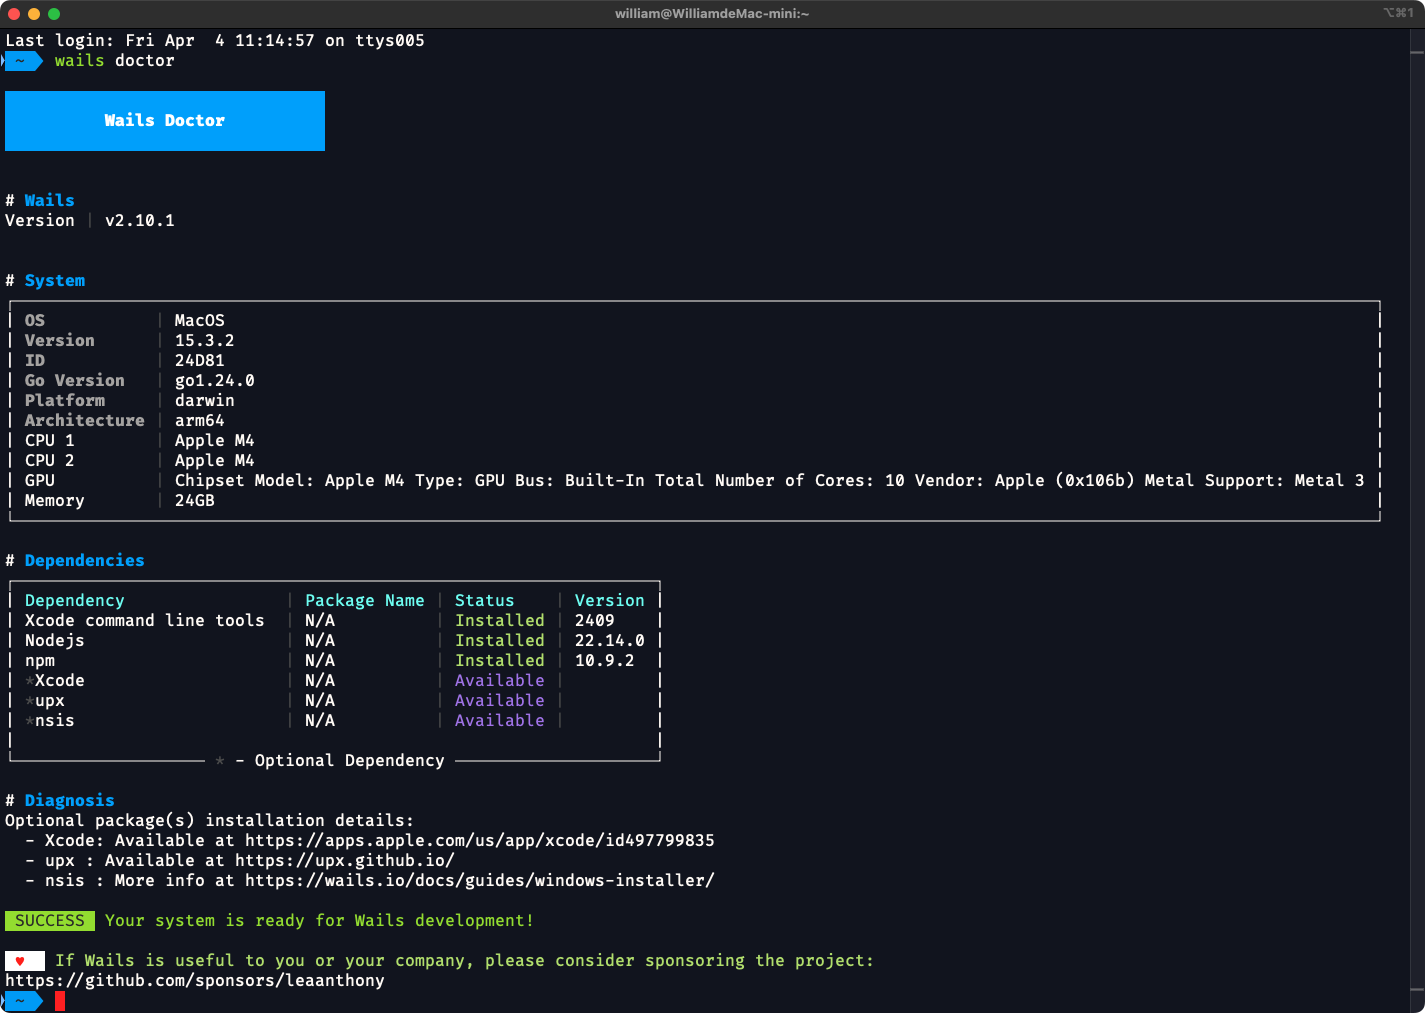This screenshot has height=1013, width=1425.
Task: Click 'Last login: Fri Apr 4' line
Action: click(215, 41)
